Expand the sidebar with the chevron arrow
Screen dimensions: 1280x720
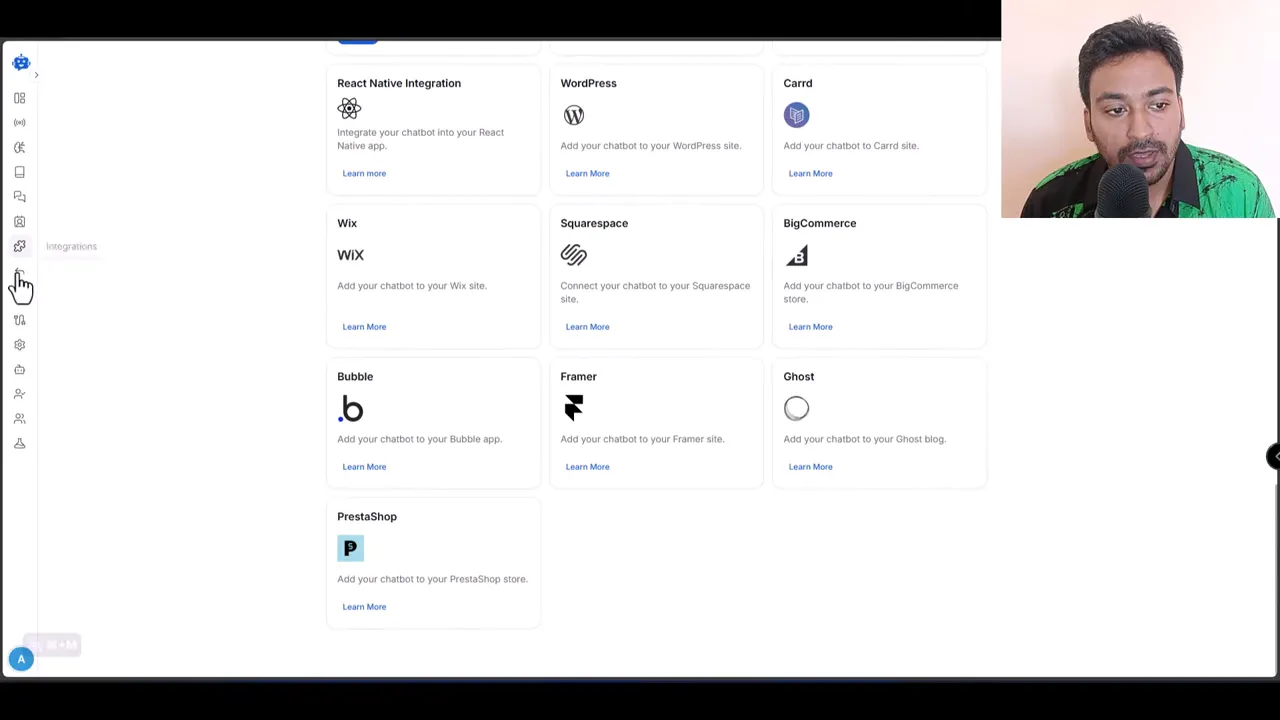click(36, 73)
